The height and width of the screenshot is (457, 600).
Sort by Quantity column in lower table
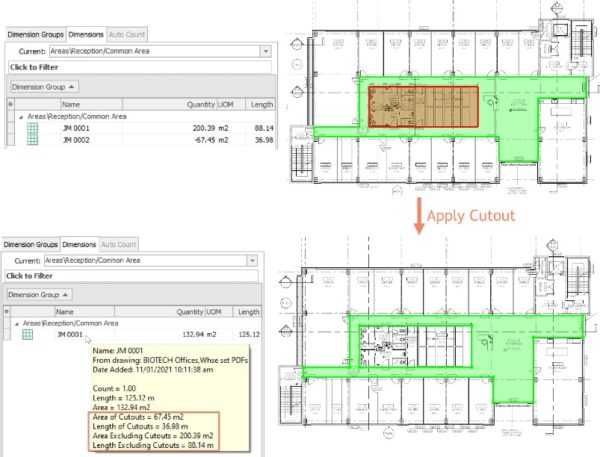[160, 312]
